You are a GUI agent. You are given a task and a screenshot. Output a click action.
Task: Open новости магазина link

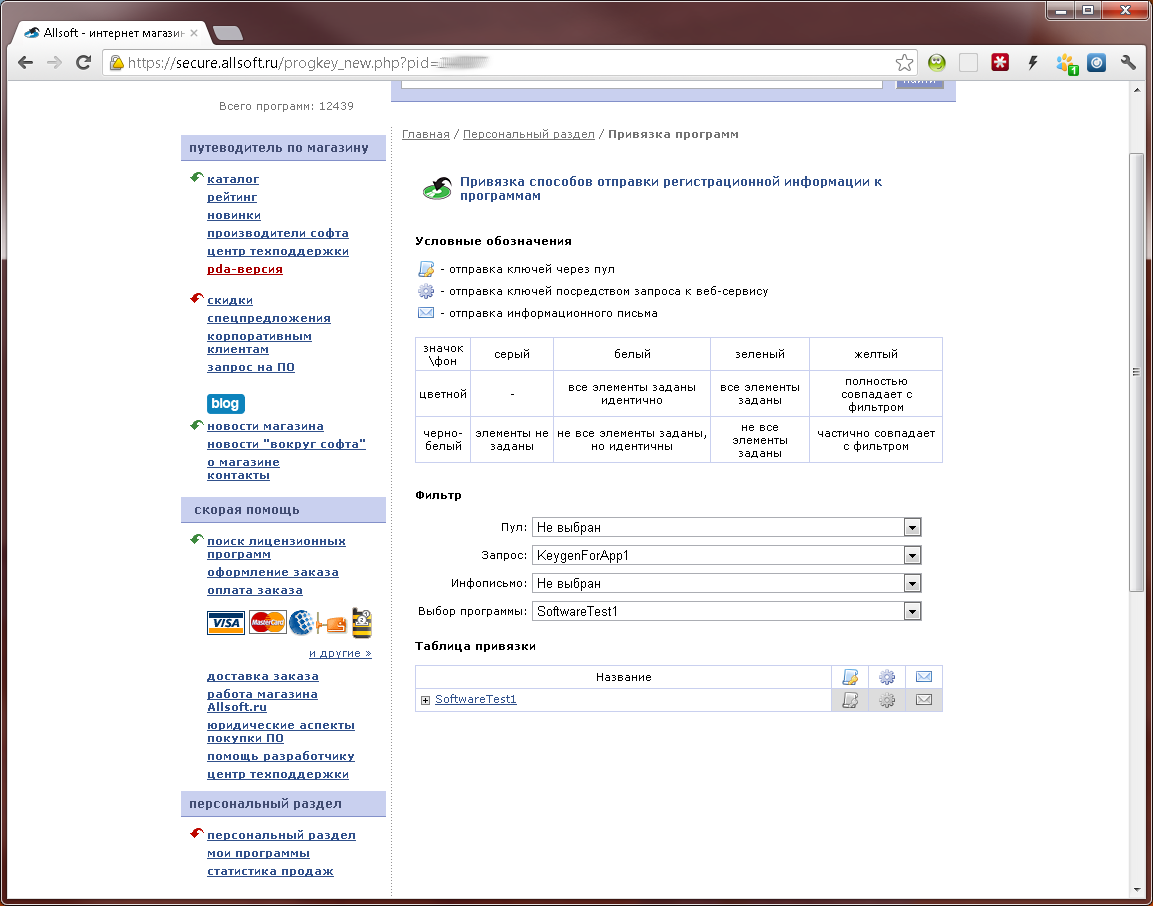pos(265,427)
